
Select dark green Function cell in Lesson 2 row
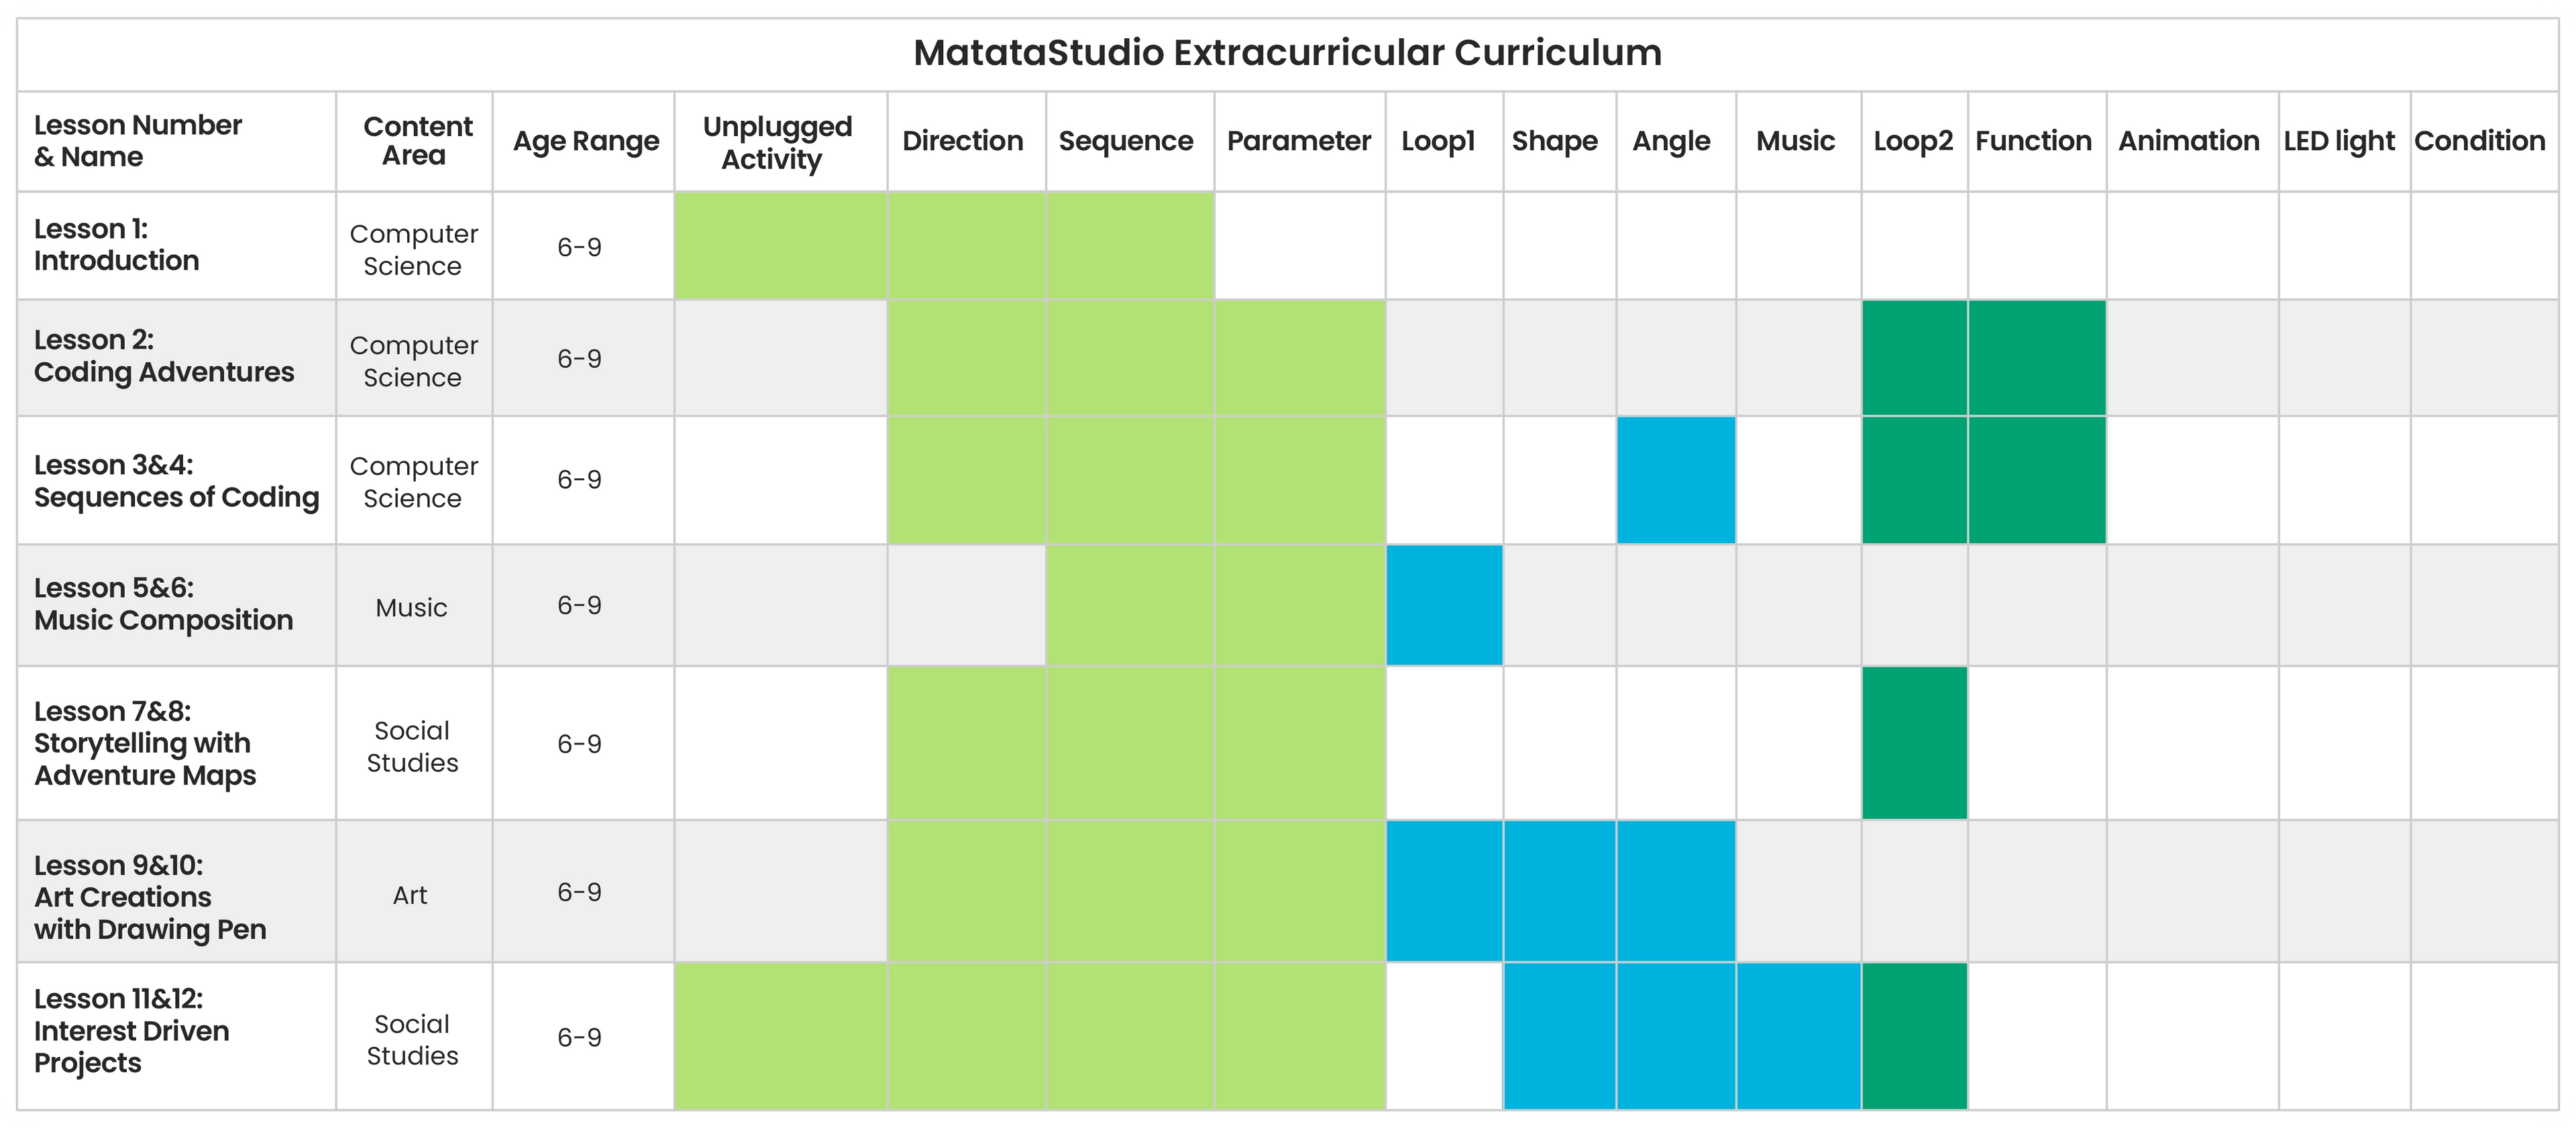pyautogui.click(x=2036, y=358)
